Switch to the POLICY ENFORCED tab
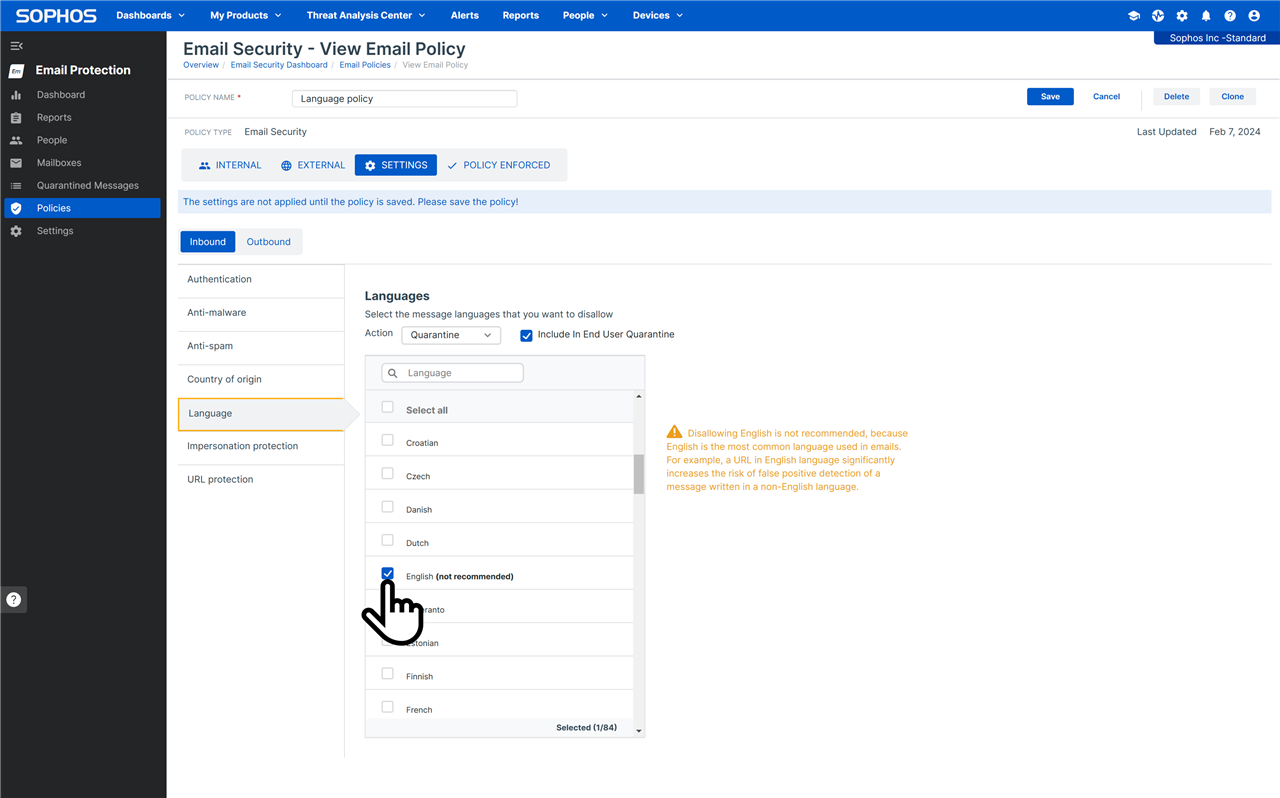 pyautogui.click(x=499, y=165)
